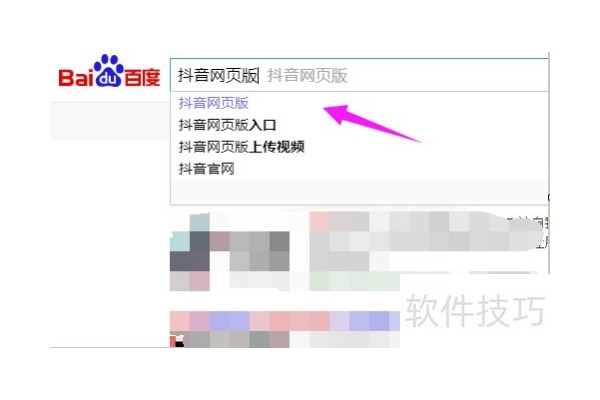Screen dimensions: 600x400
Task: Click the red "Bai" logo letters
Action: click(77, 77)
